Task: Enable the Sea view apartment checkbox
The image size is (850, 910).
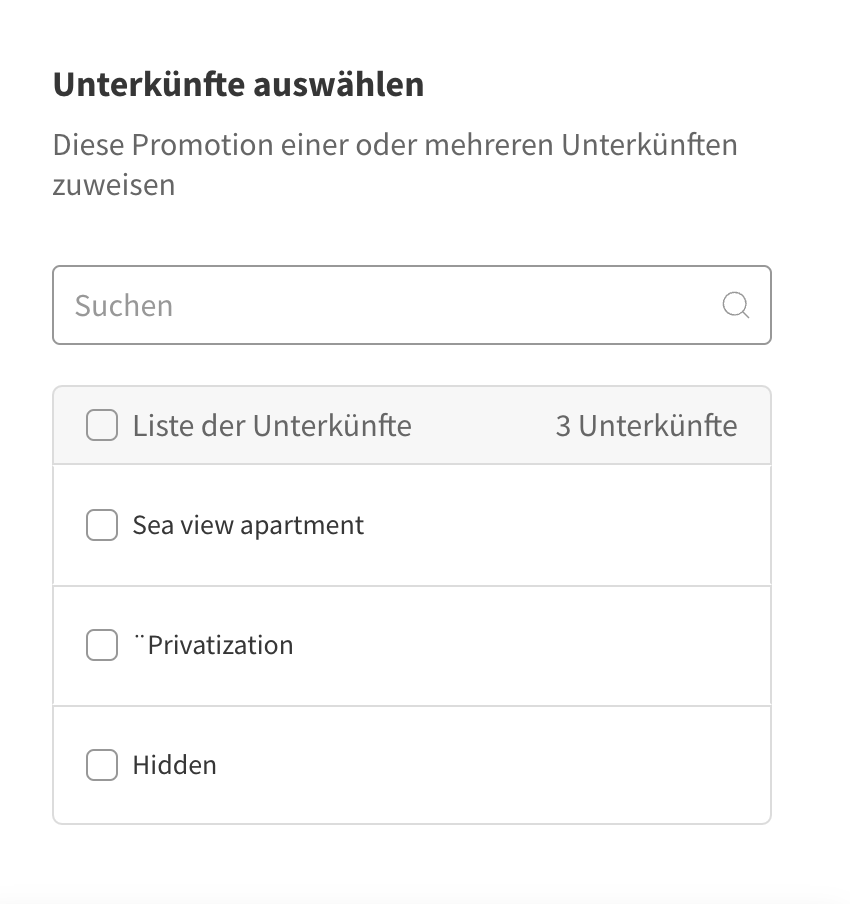Action: [x=102, y=525]
